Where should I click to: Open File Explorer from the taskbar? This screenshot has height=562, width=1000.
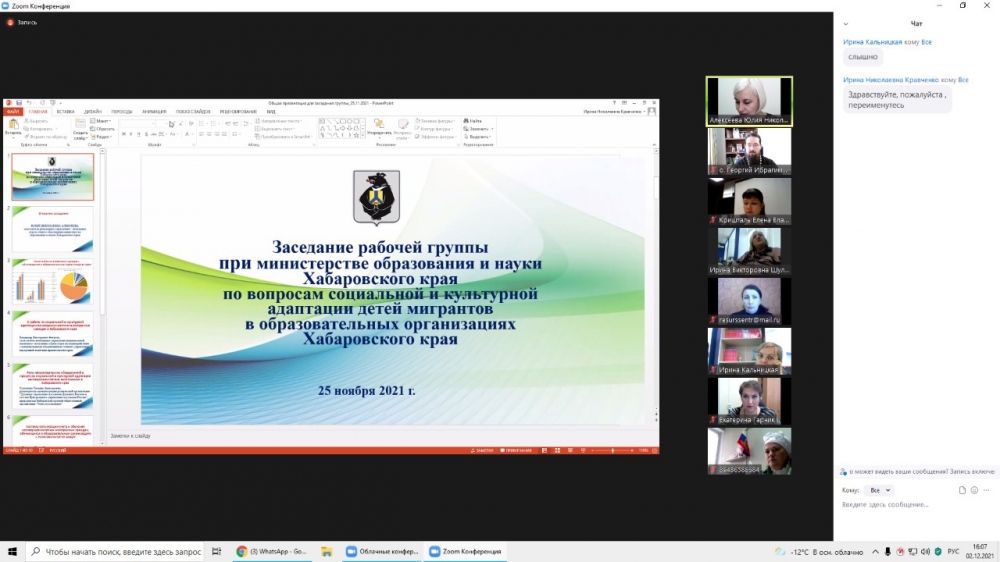(x=327, y=552)
